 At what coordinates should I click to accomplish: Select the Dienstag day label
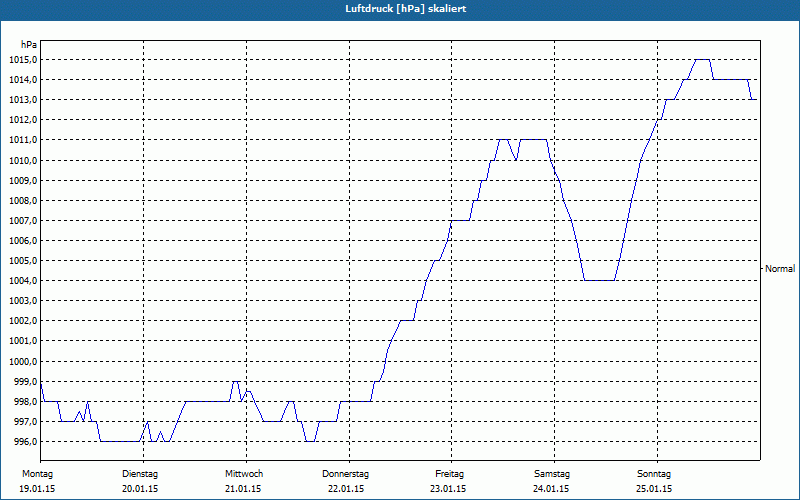140,474
